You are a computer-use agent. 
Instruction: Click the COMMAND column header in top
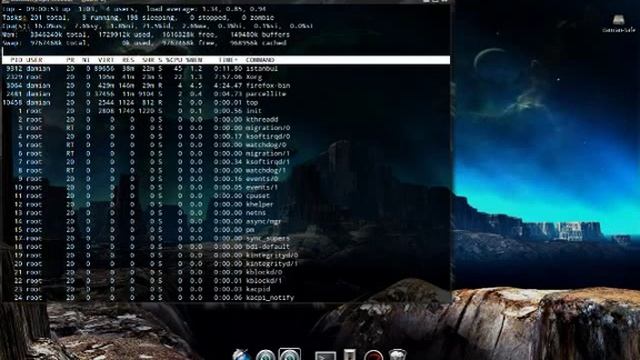pos(260,60)
